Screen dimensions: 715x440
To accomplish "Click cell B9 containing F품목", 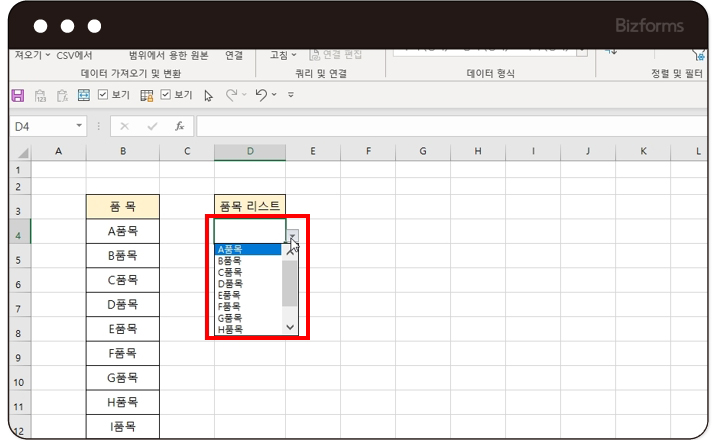I will click(x=123, y=353).
